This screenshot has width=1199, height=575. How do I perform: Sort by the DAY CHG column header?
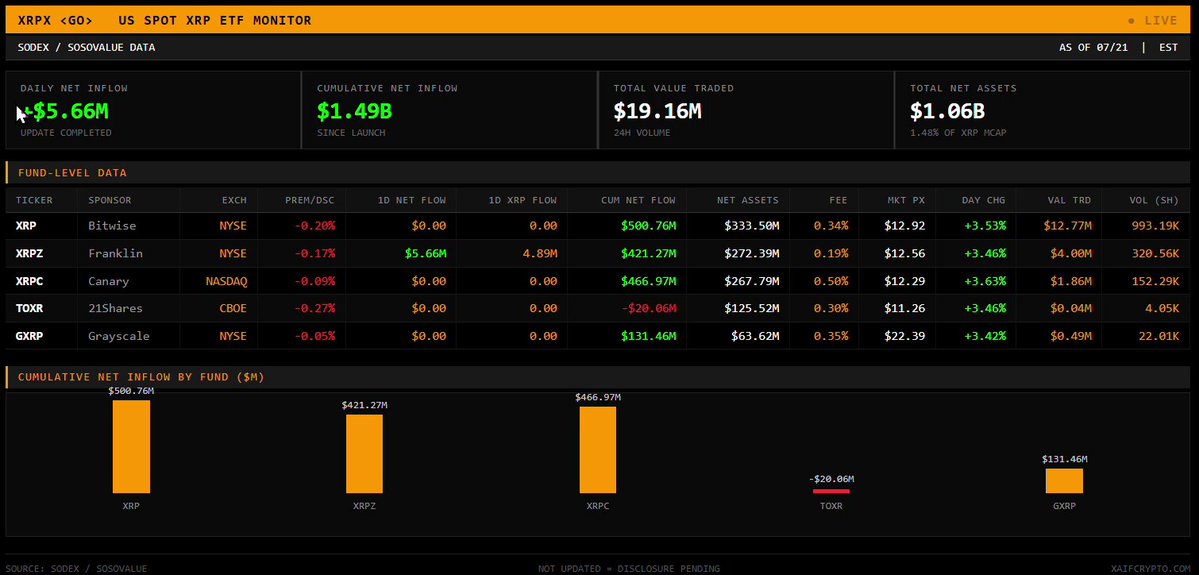pyautogui.click(x=983, y=200)
